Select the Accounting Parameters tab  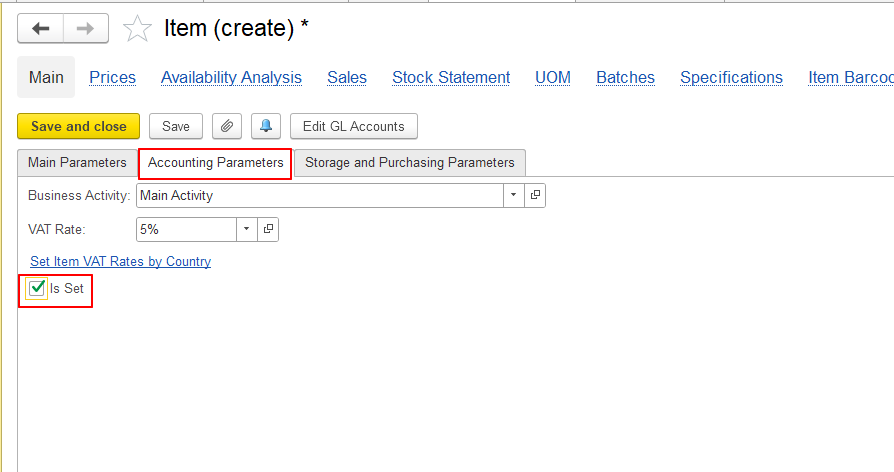pos(216,163)
